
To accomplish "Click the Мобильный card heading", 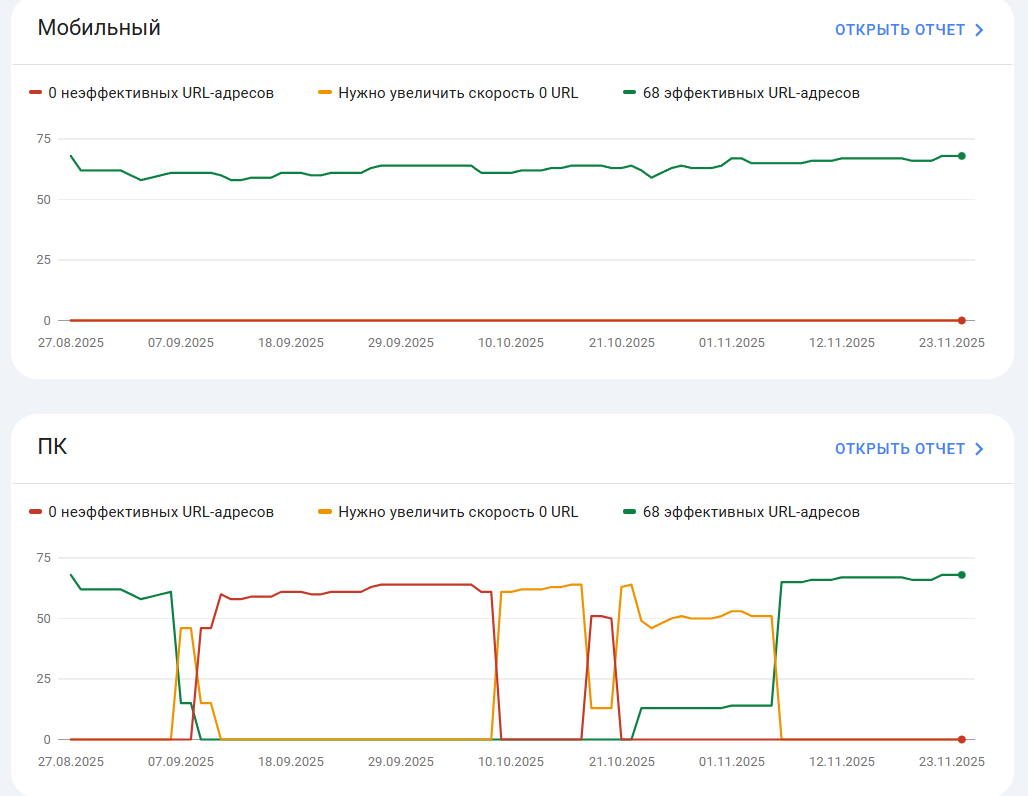I will (x=99, y=28).
